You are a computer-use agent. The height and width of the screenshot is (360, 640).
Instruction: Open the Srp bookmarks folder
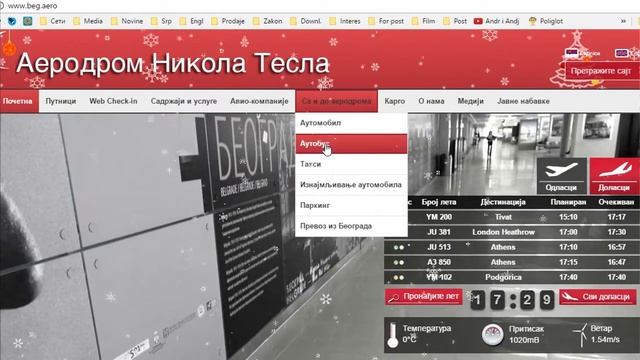coord(161,21)
